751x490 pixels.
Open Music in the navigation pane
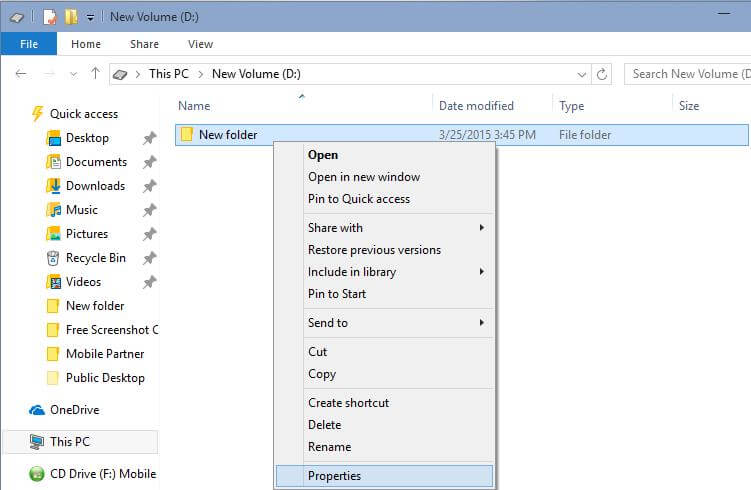tap(81, 210)
